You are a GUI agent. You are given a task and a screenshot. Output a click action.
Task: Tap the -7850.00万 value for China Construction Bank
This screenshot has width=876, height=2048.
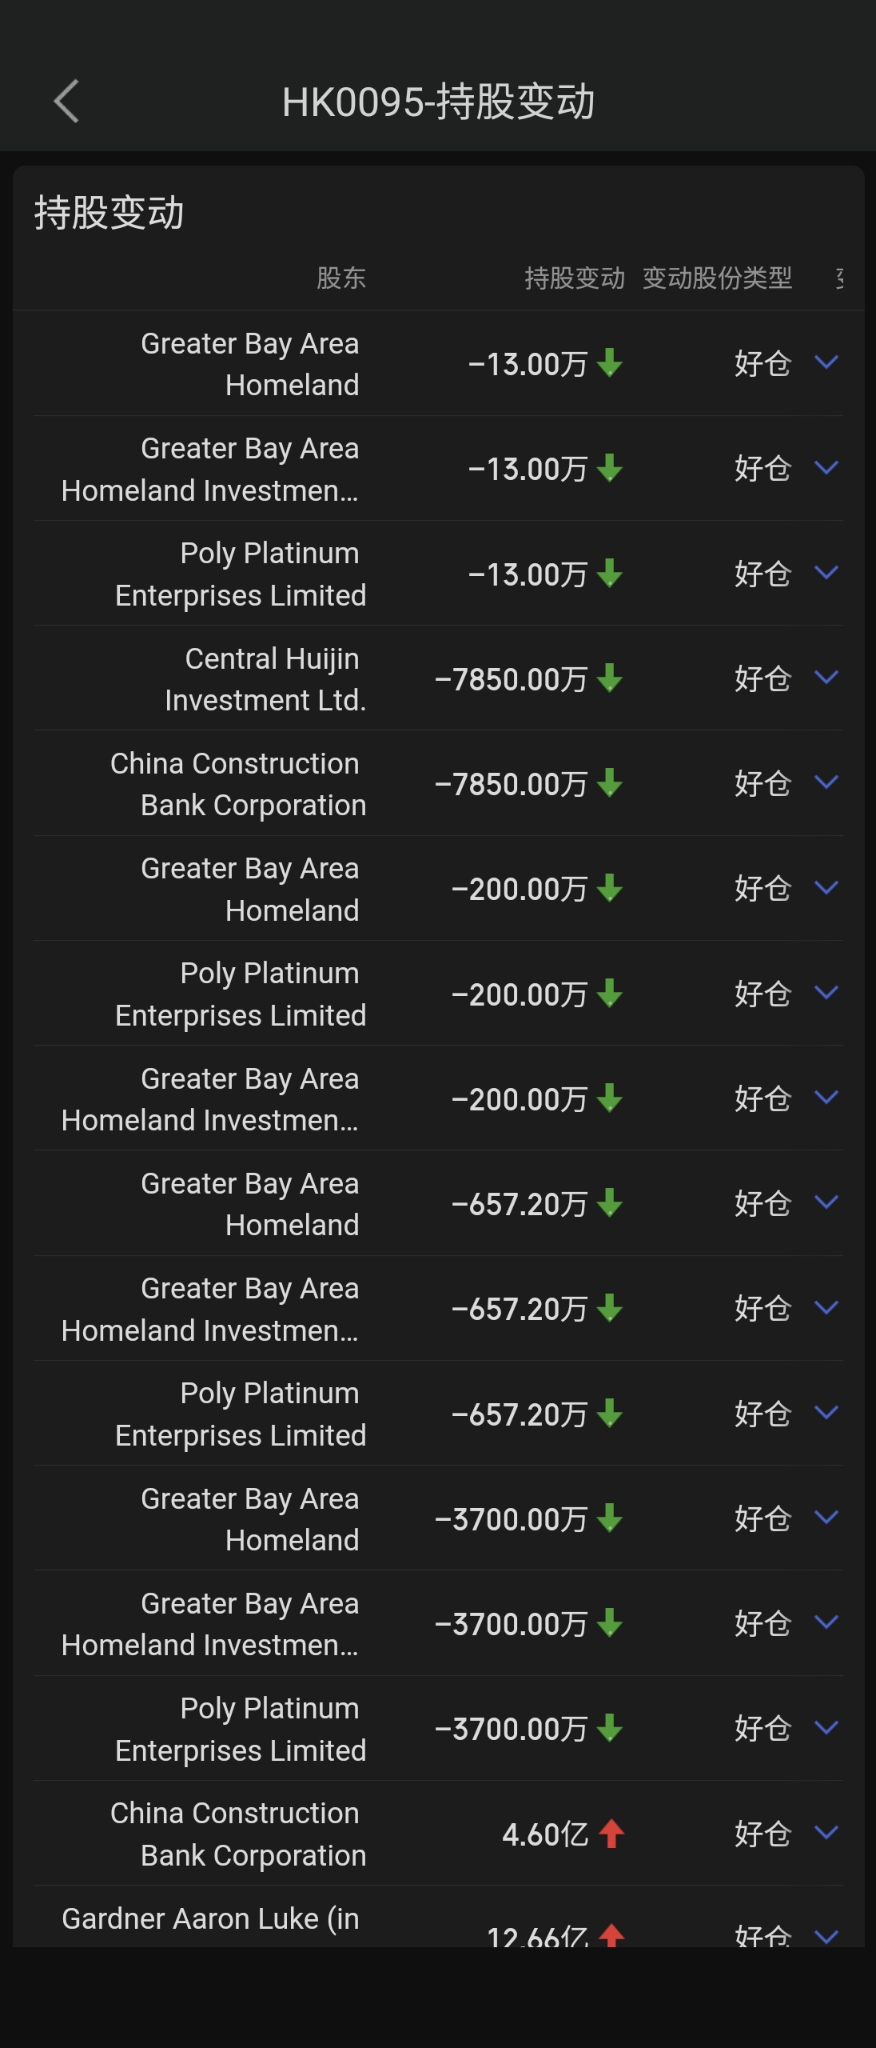tap(511, 784)
